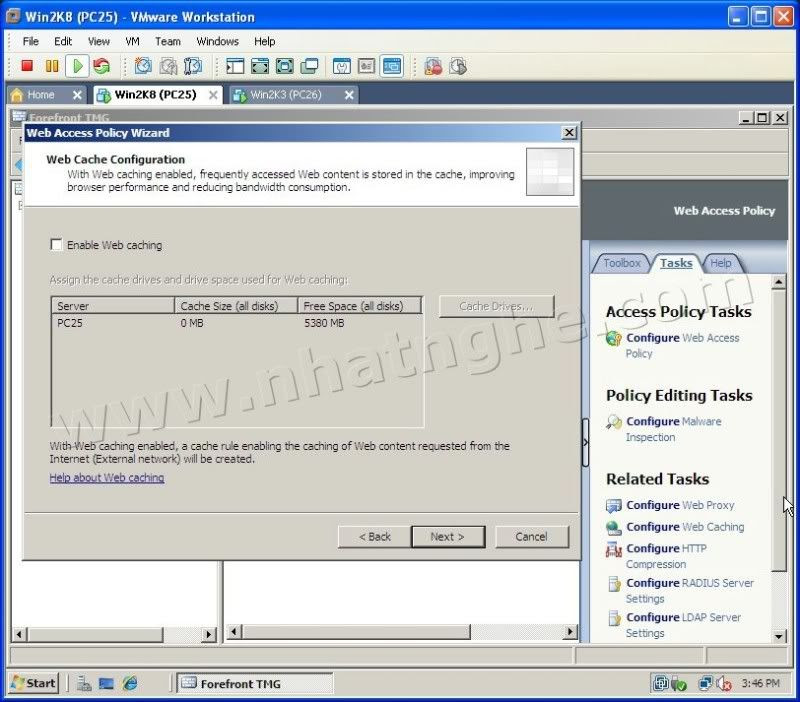Click the Back button
Viewport: 800px width, 702px height.
(x=374, y=537)
